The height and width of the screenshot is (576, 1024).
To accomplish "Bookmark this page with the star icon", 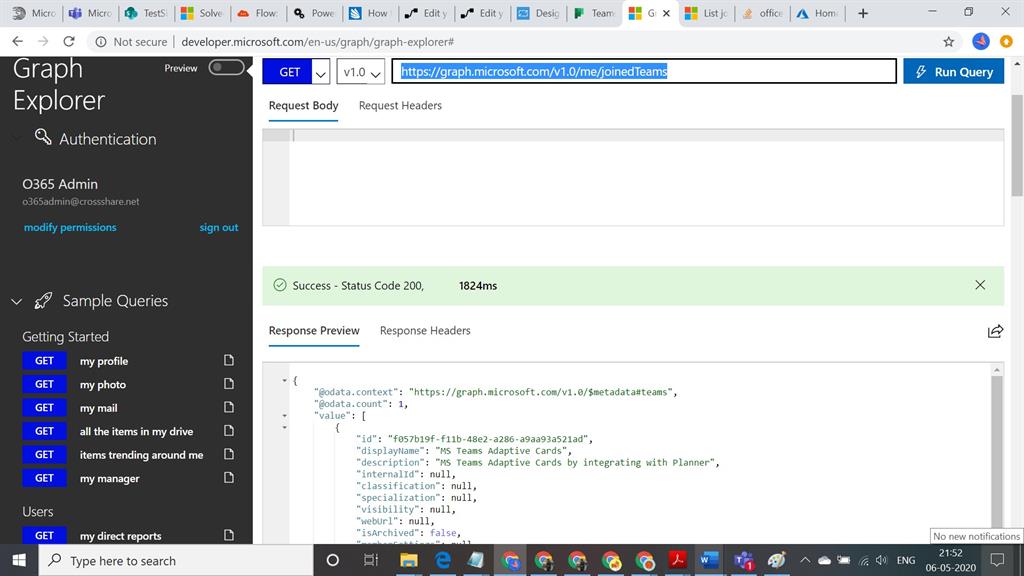I will click(948, 42).
